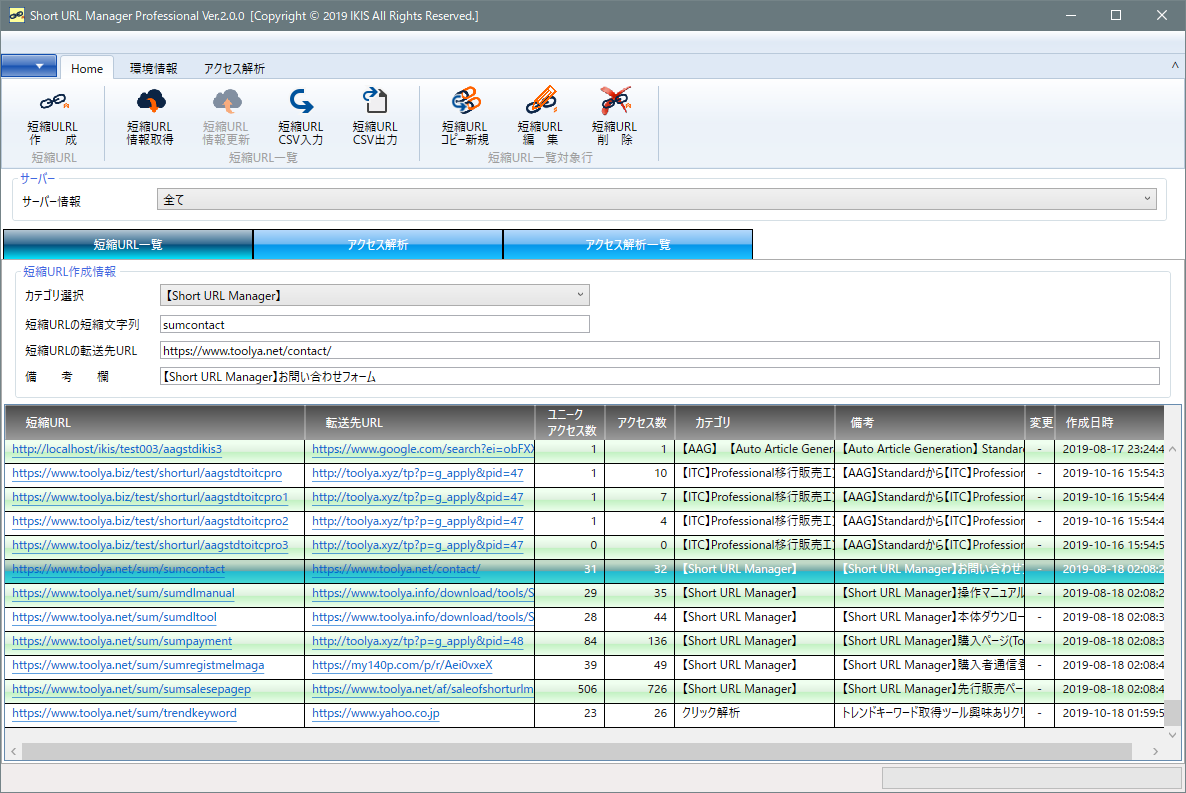Open the aagstdtoitcpro1 short URL link
The width and height of the screenshot is (1186, 793).
[x=150, y=497]
